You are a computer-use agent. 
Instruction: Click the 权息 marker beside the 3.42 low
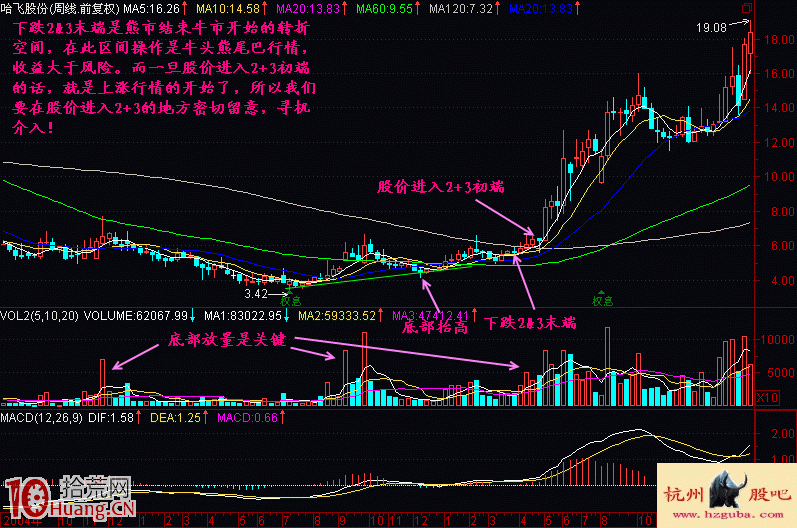click(291, 301)
